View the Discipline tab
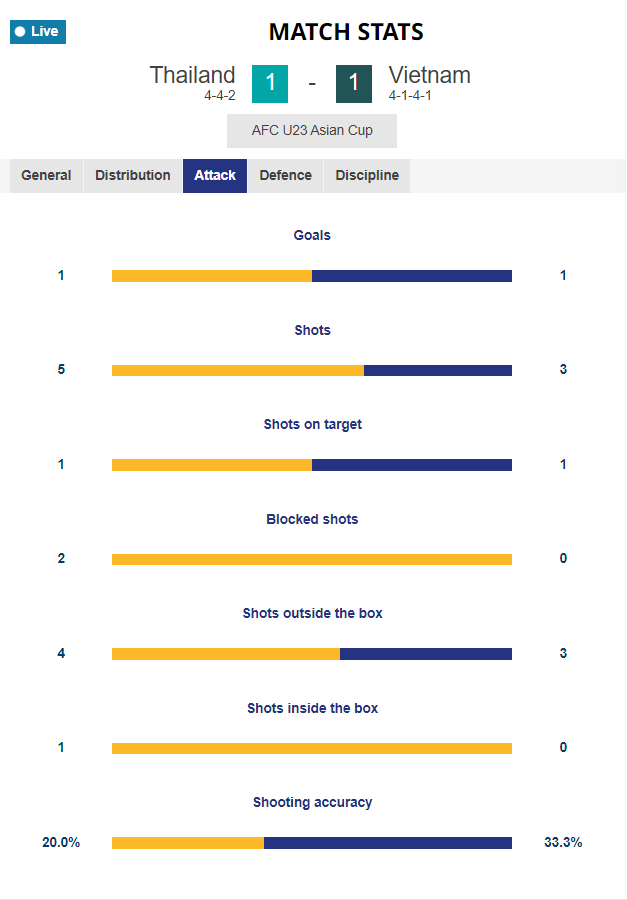 [367, 176]
